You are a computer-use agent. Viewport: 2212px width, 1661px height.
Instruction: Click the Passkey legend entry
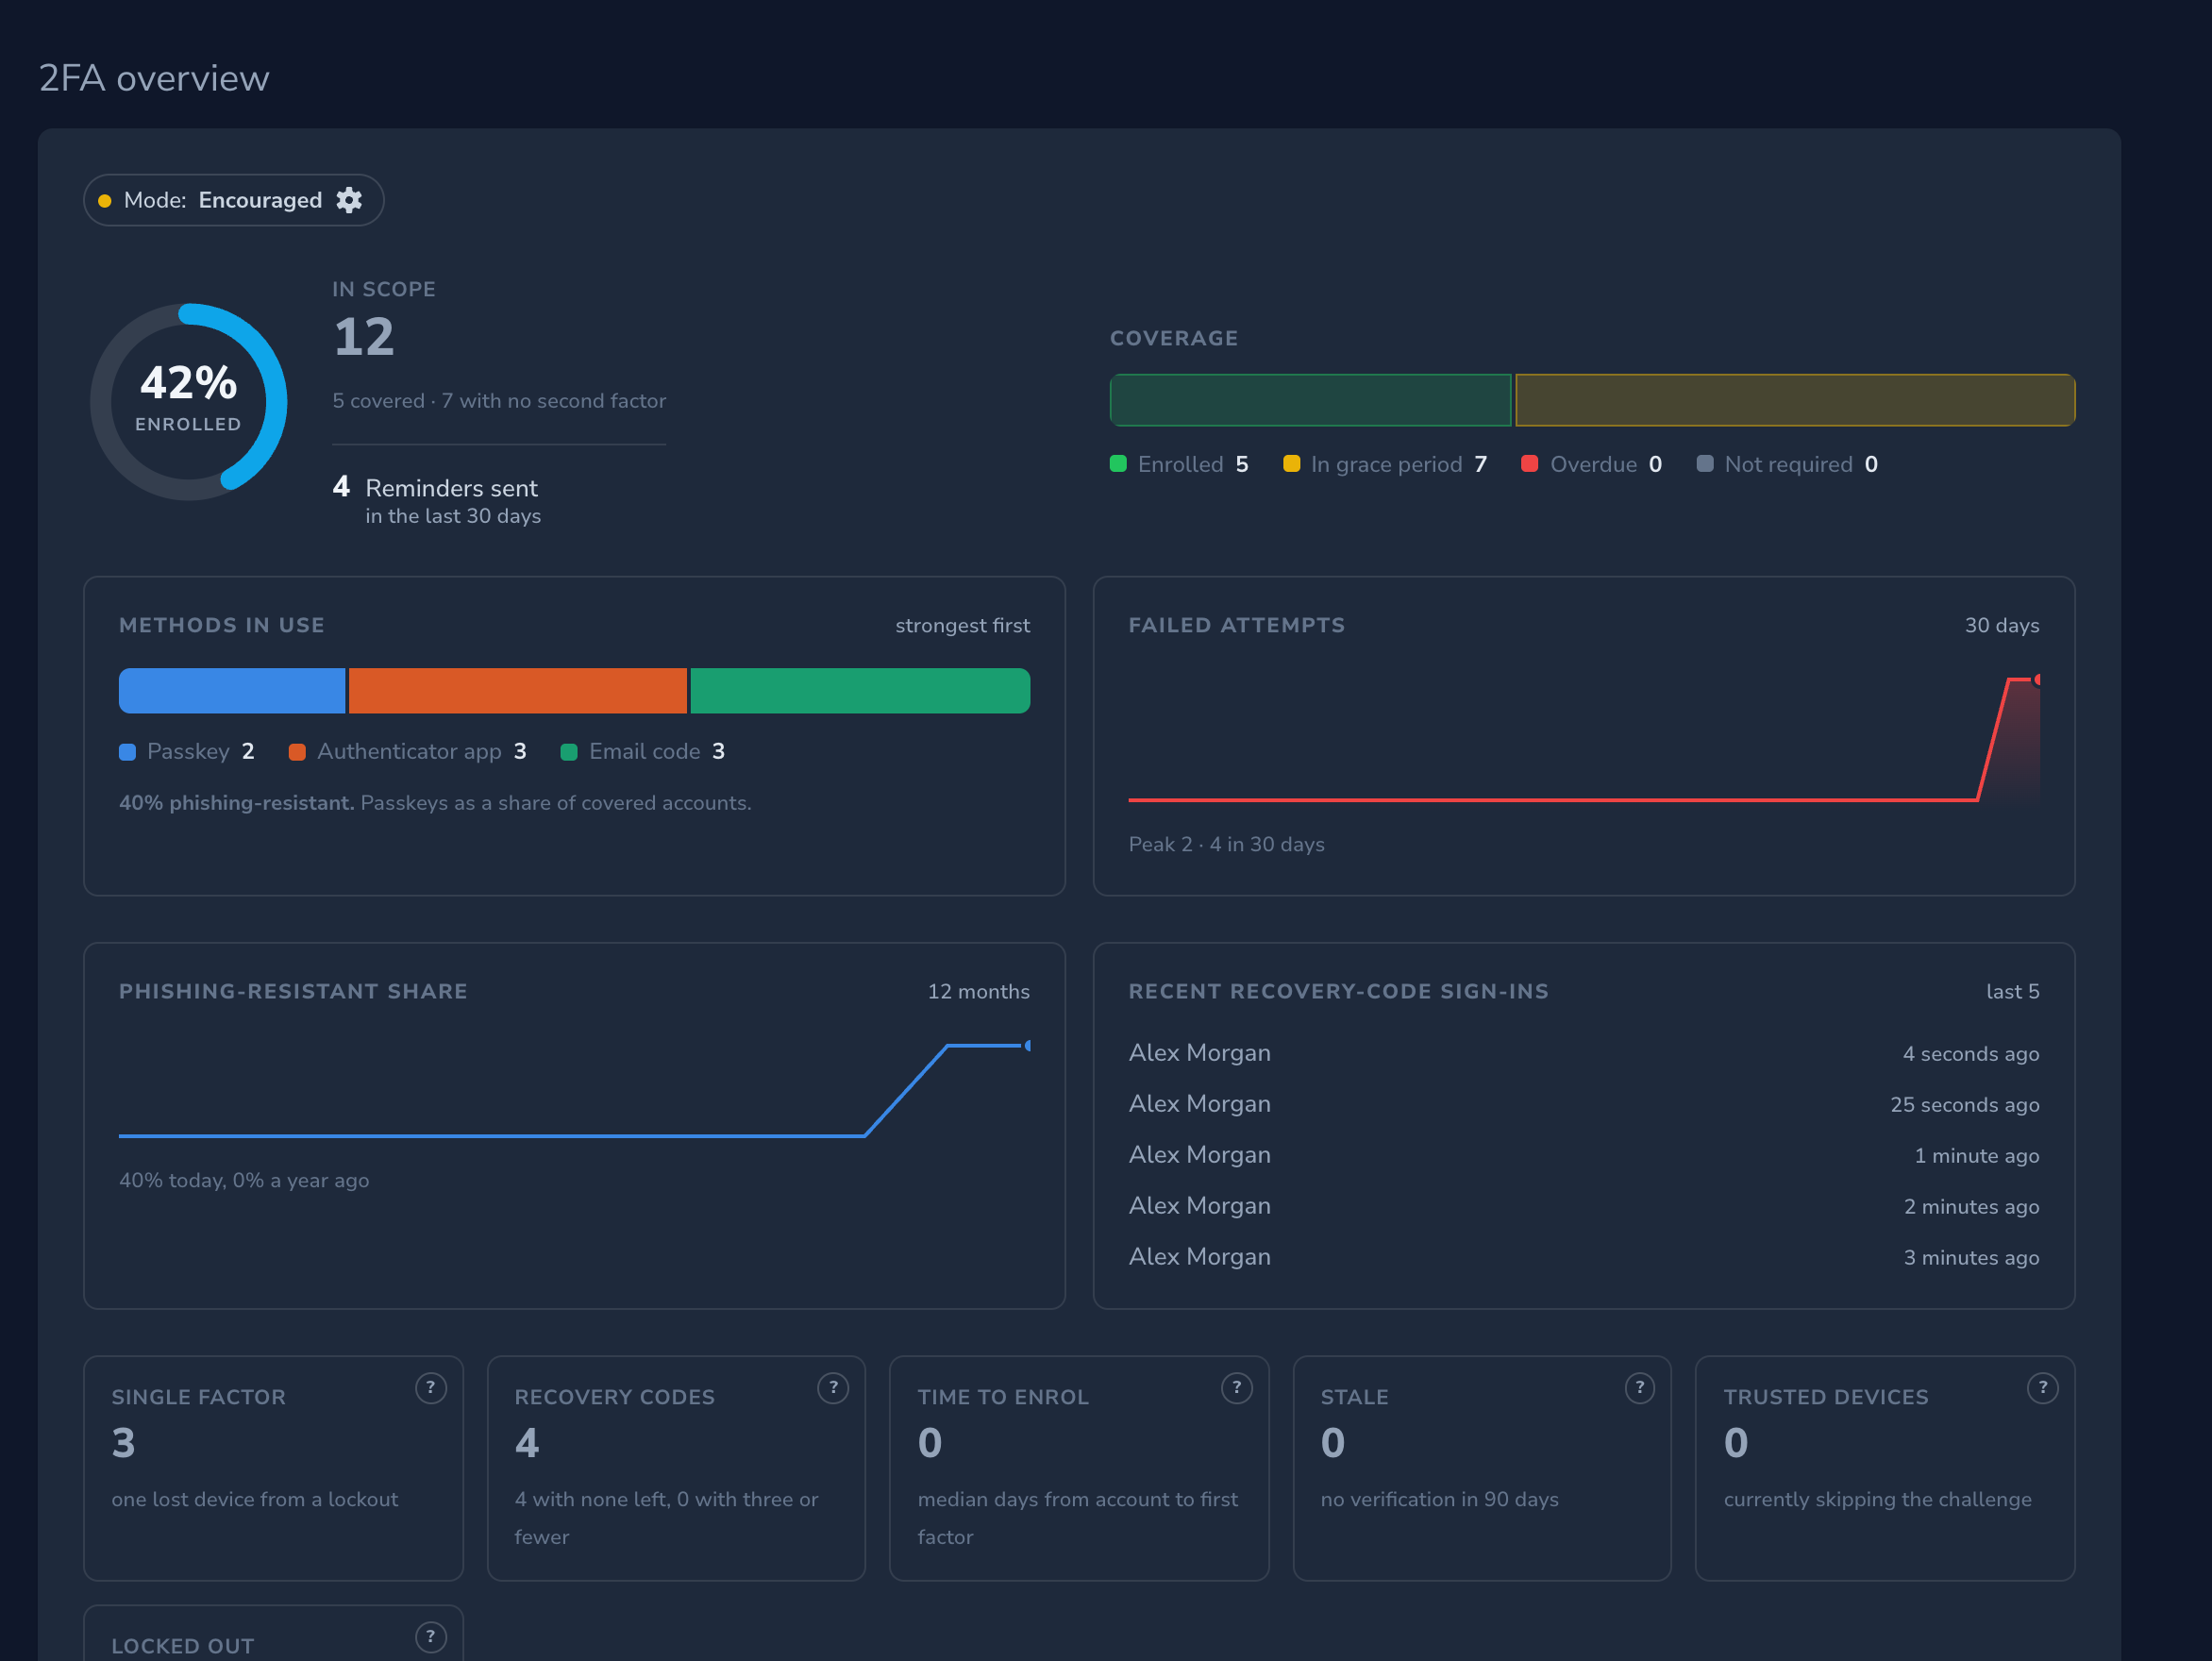pos(187,751)
